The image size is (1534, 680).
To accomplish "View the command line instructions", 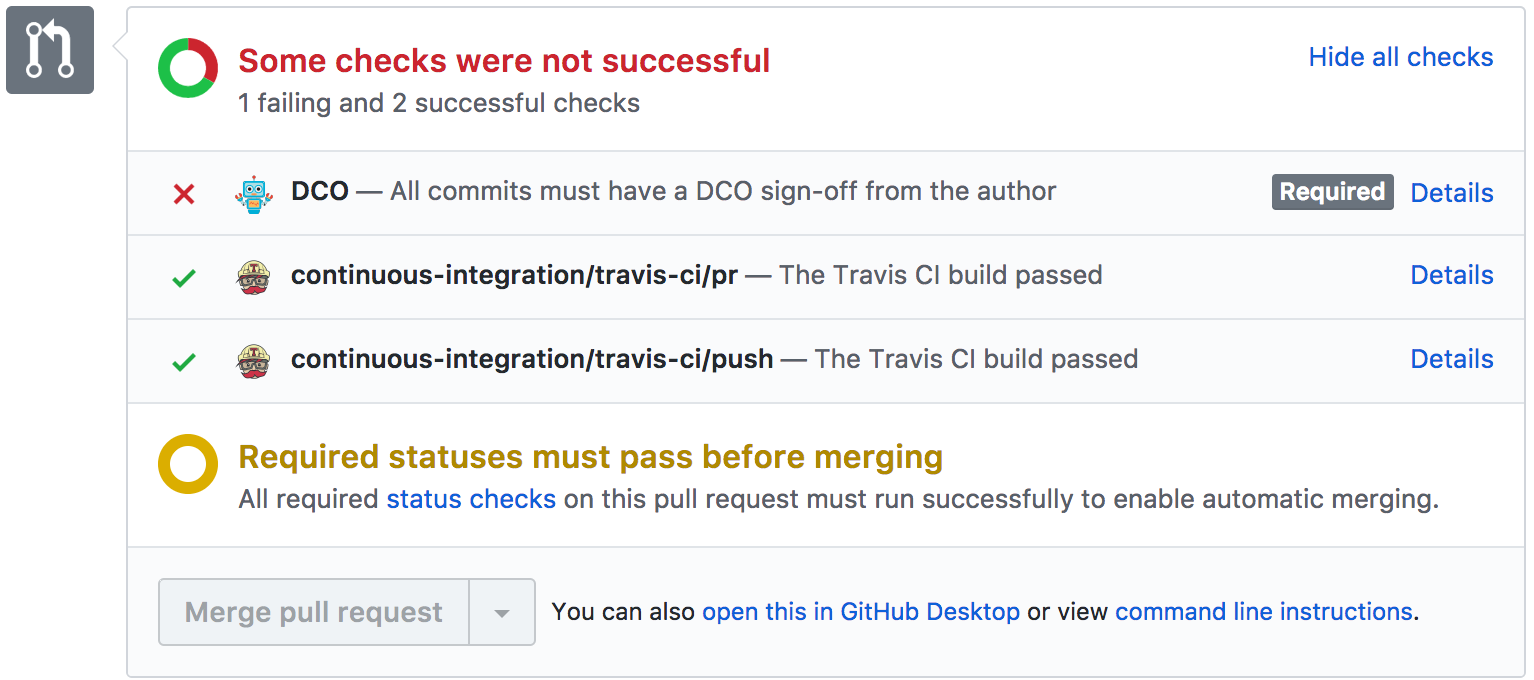I will (1263, 611).
